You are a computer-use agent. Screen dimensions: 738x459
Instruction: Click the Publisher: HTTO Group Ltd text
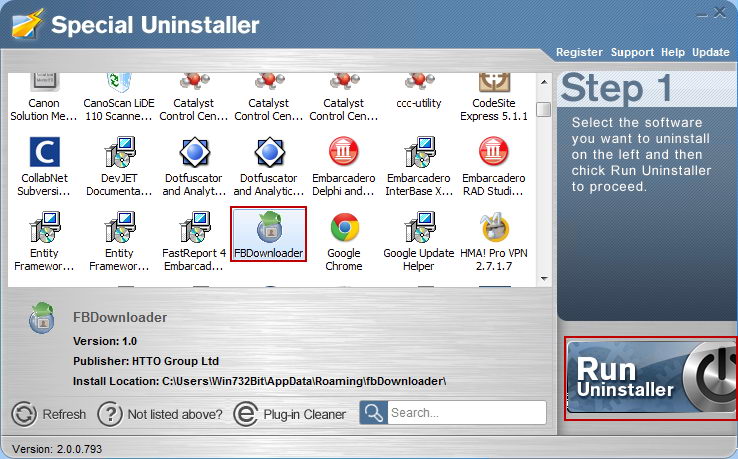pos(146,361)
